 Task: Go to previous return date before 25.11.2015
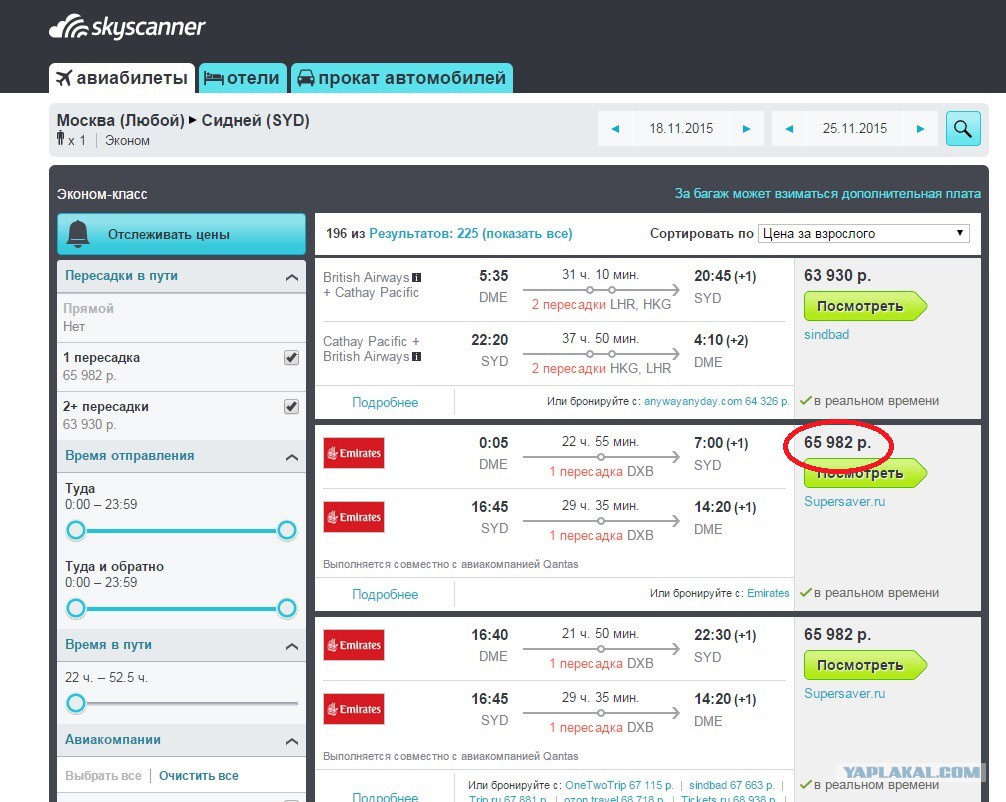pyautogui.click(x=789, y=128)
